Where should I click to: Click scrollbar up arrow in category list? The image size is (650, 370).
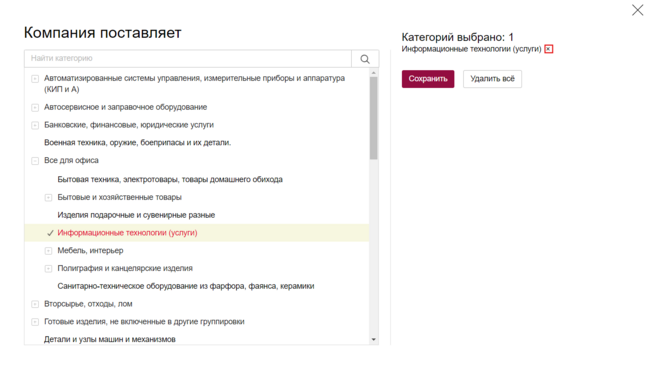pyautogui.click(x=374, y=73)
